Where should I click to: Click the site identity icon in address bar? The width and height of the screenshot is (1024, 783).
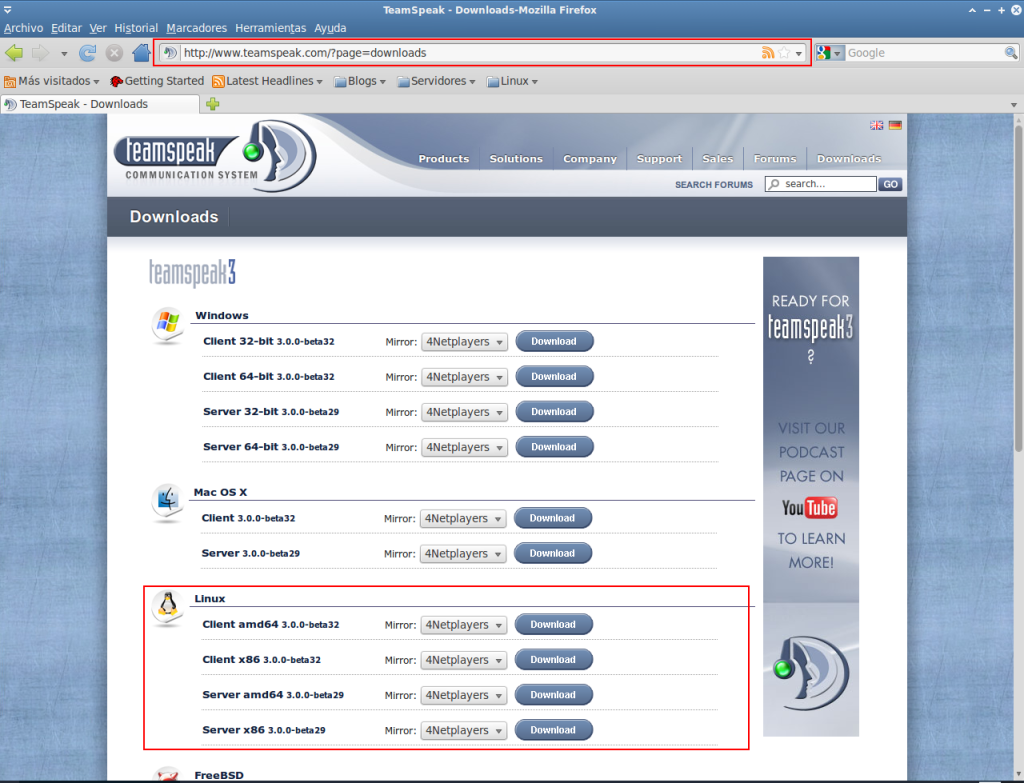[170, 53]
